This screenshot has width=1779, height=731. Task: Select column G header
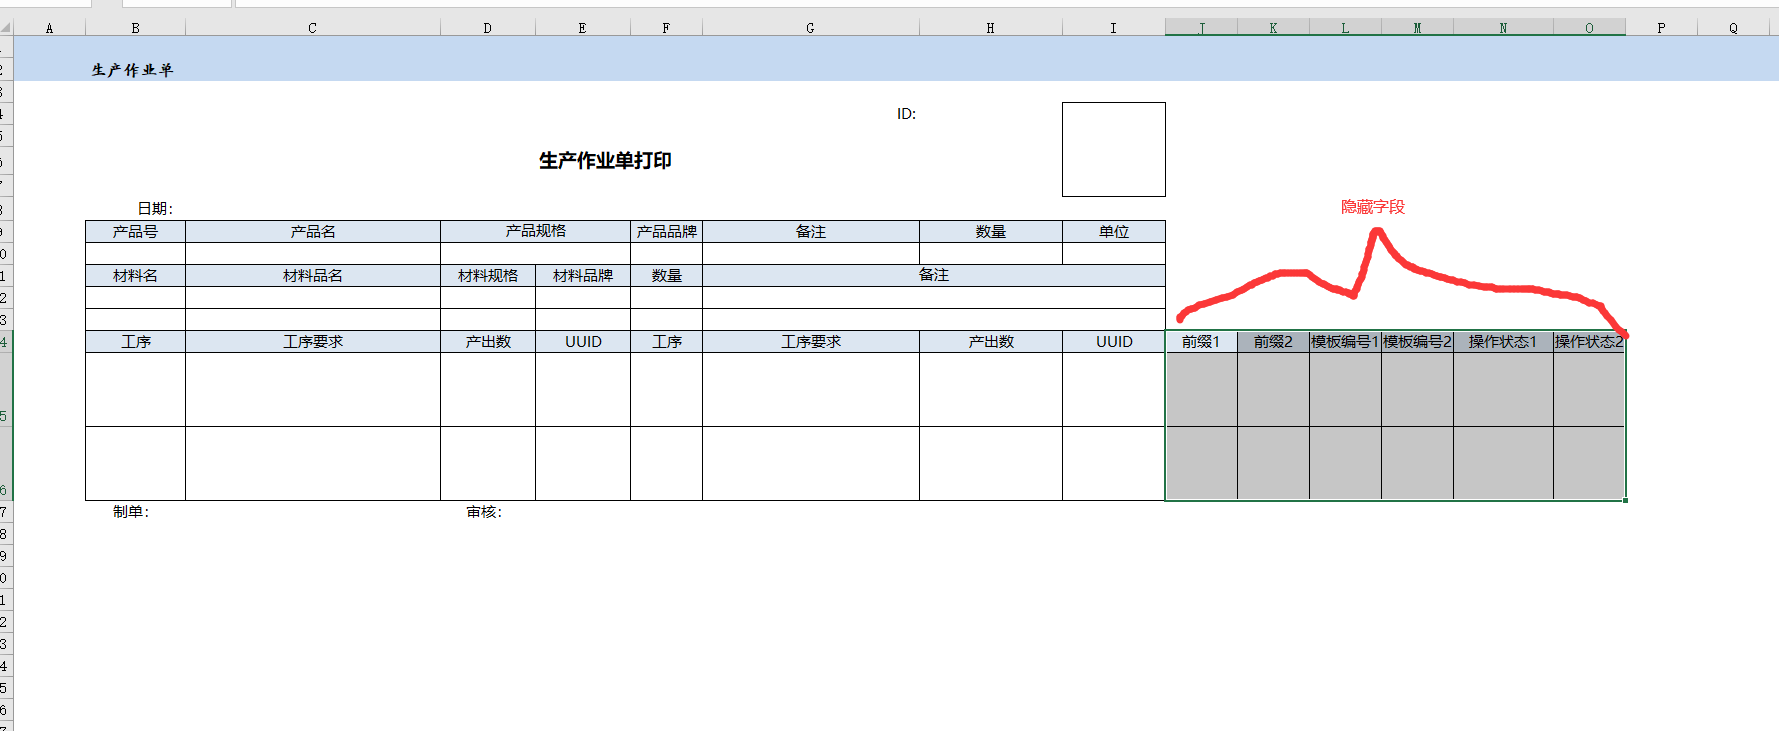[x=810, y=28]
